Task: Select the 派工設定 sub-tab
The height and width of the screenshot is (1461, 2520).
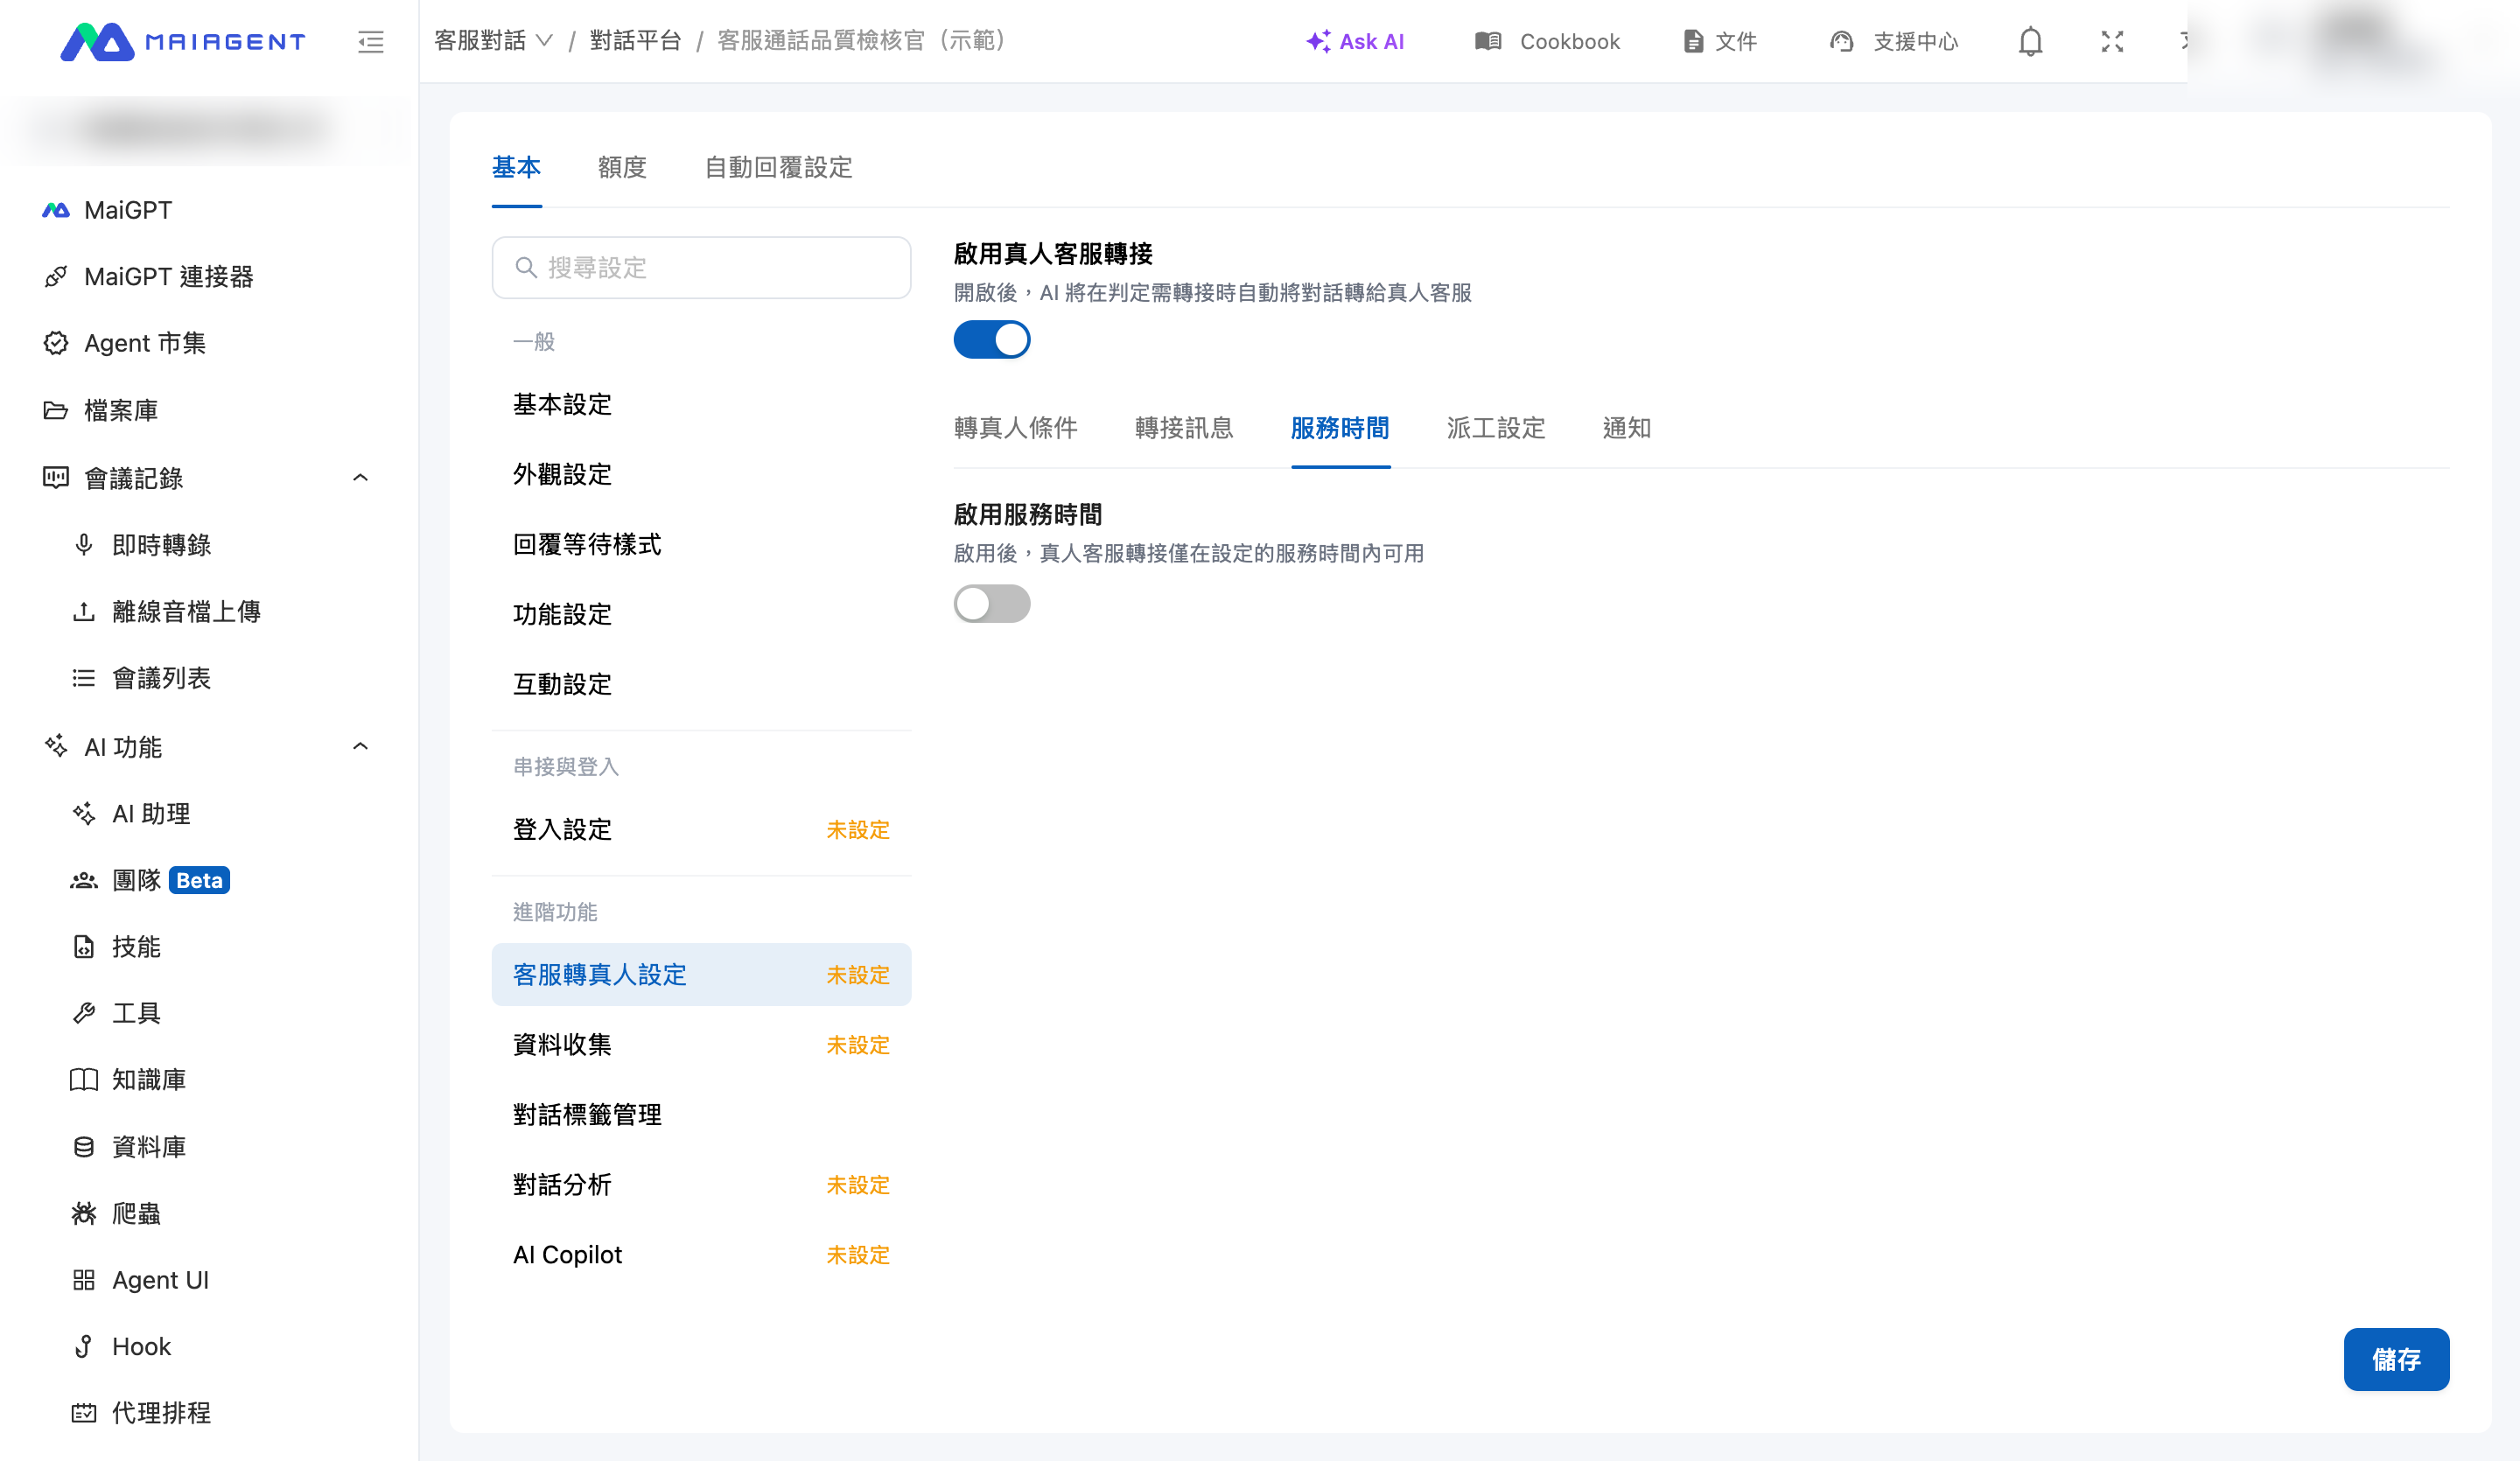Action: coord(1496,428)
